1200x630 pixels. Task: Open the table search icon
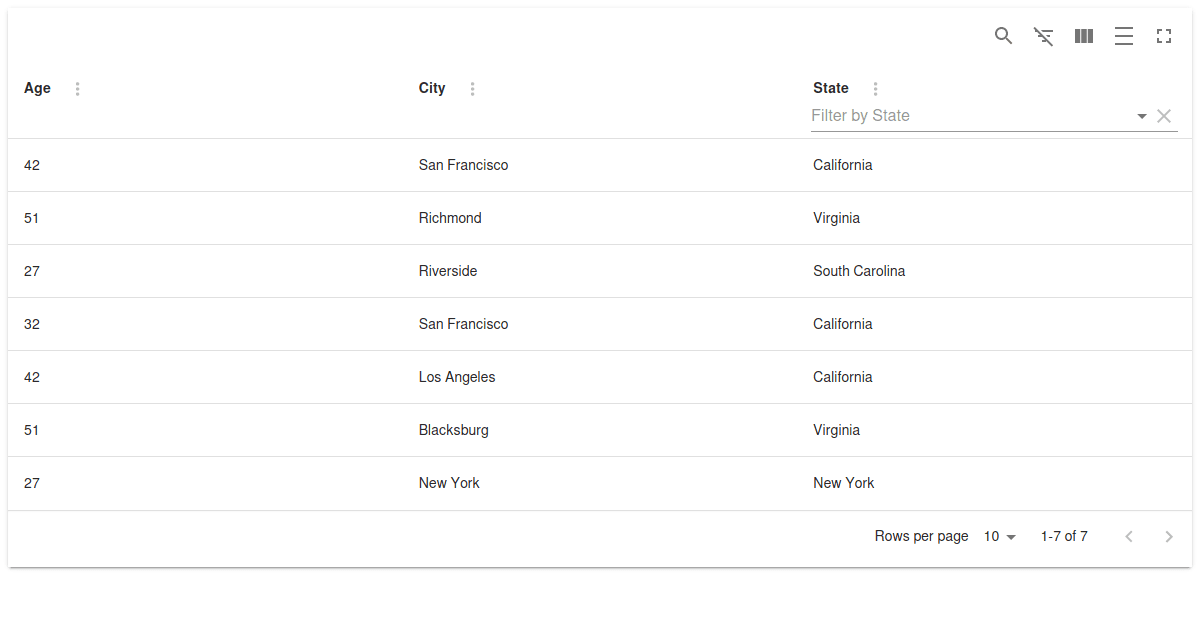[1003, 36]
